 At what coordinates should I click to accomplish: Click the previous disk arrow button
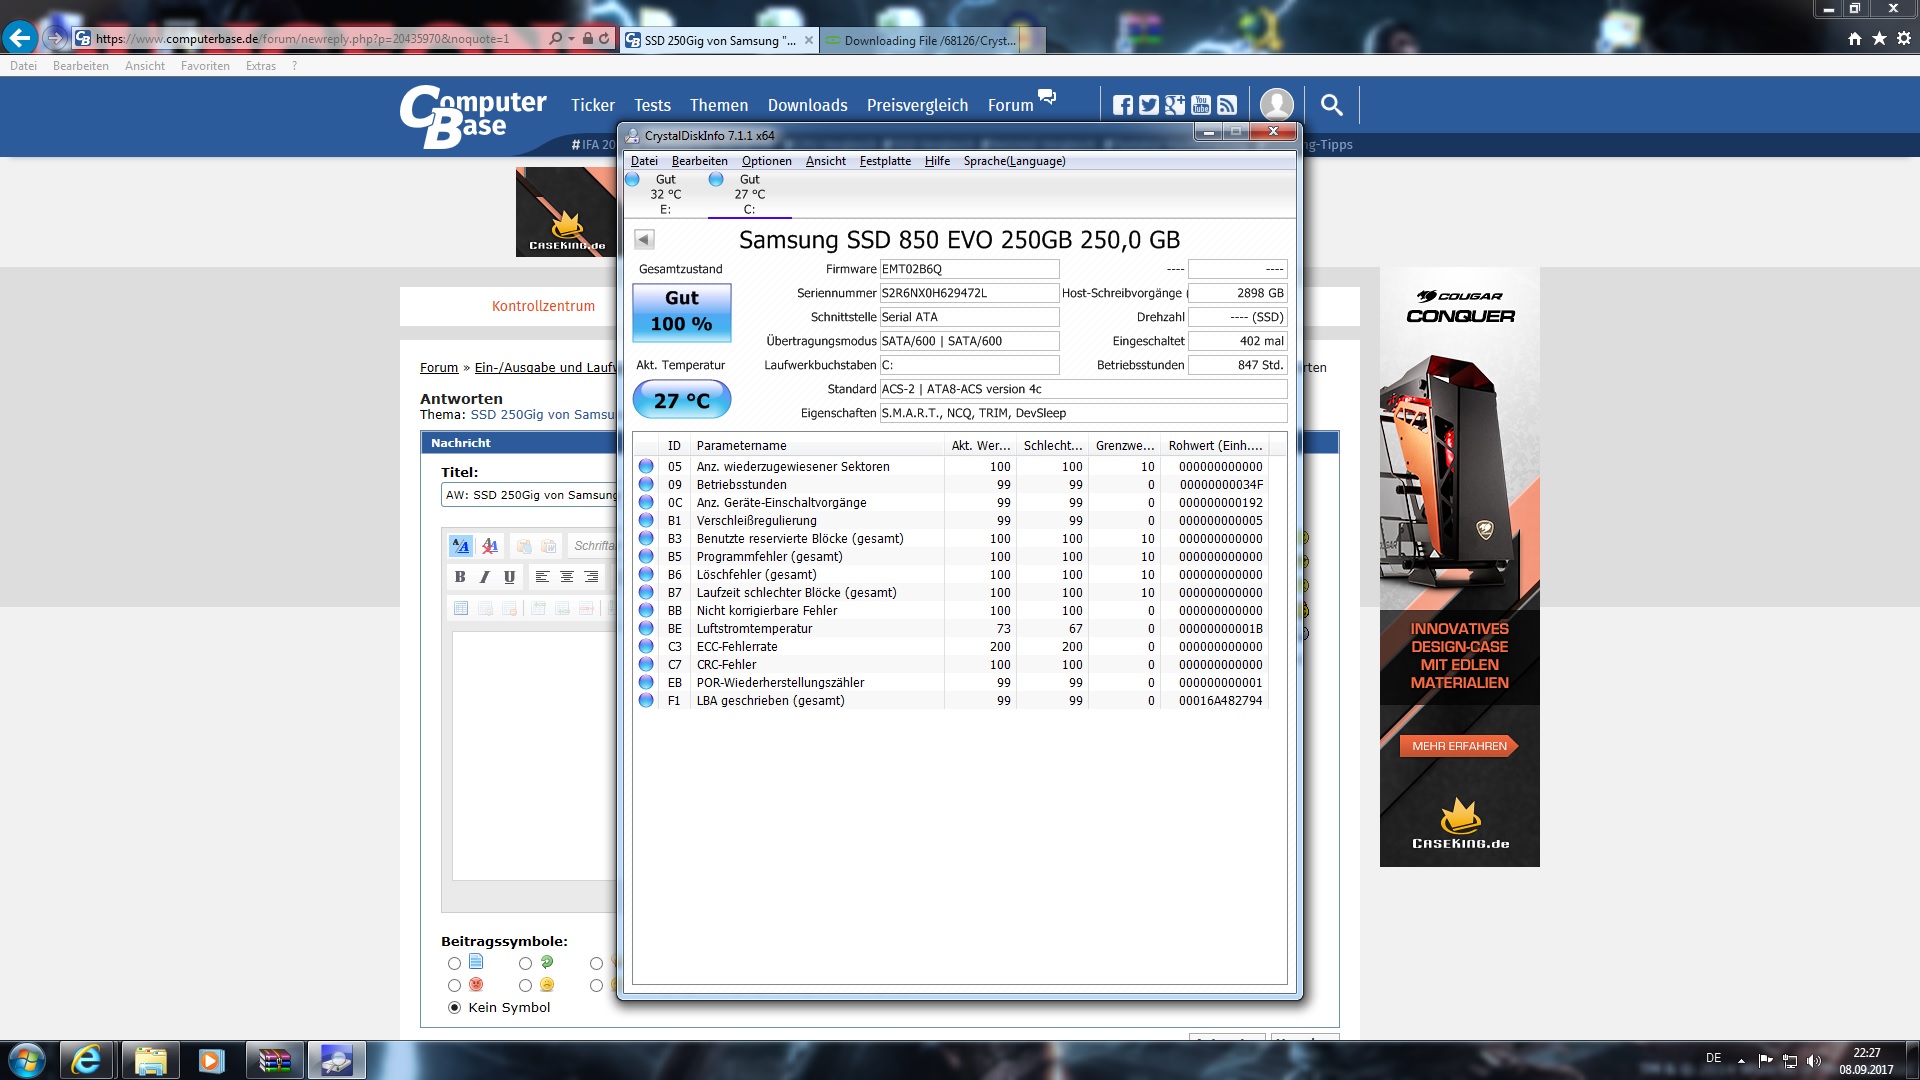point(645,240)
